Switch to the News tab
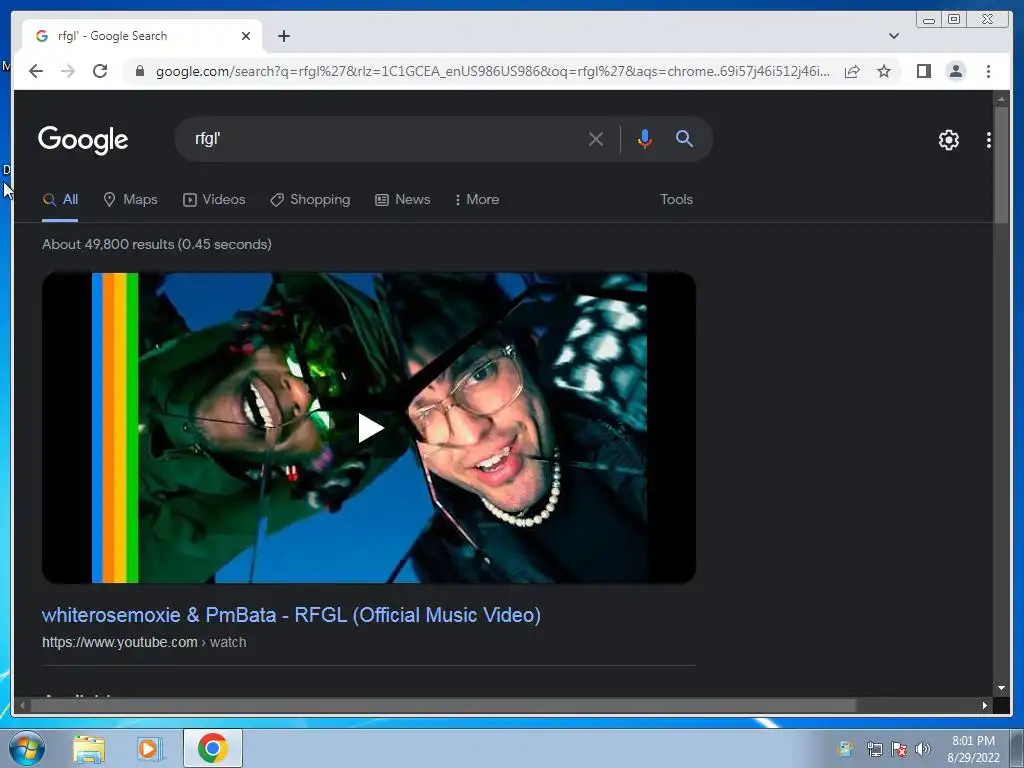This screenshot has height=768, width=1024. pyautogui.click(x=402, y=200)
